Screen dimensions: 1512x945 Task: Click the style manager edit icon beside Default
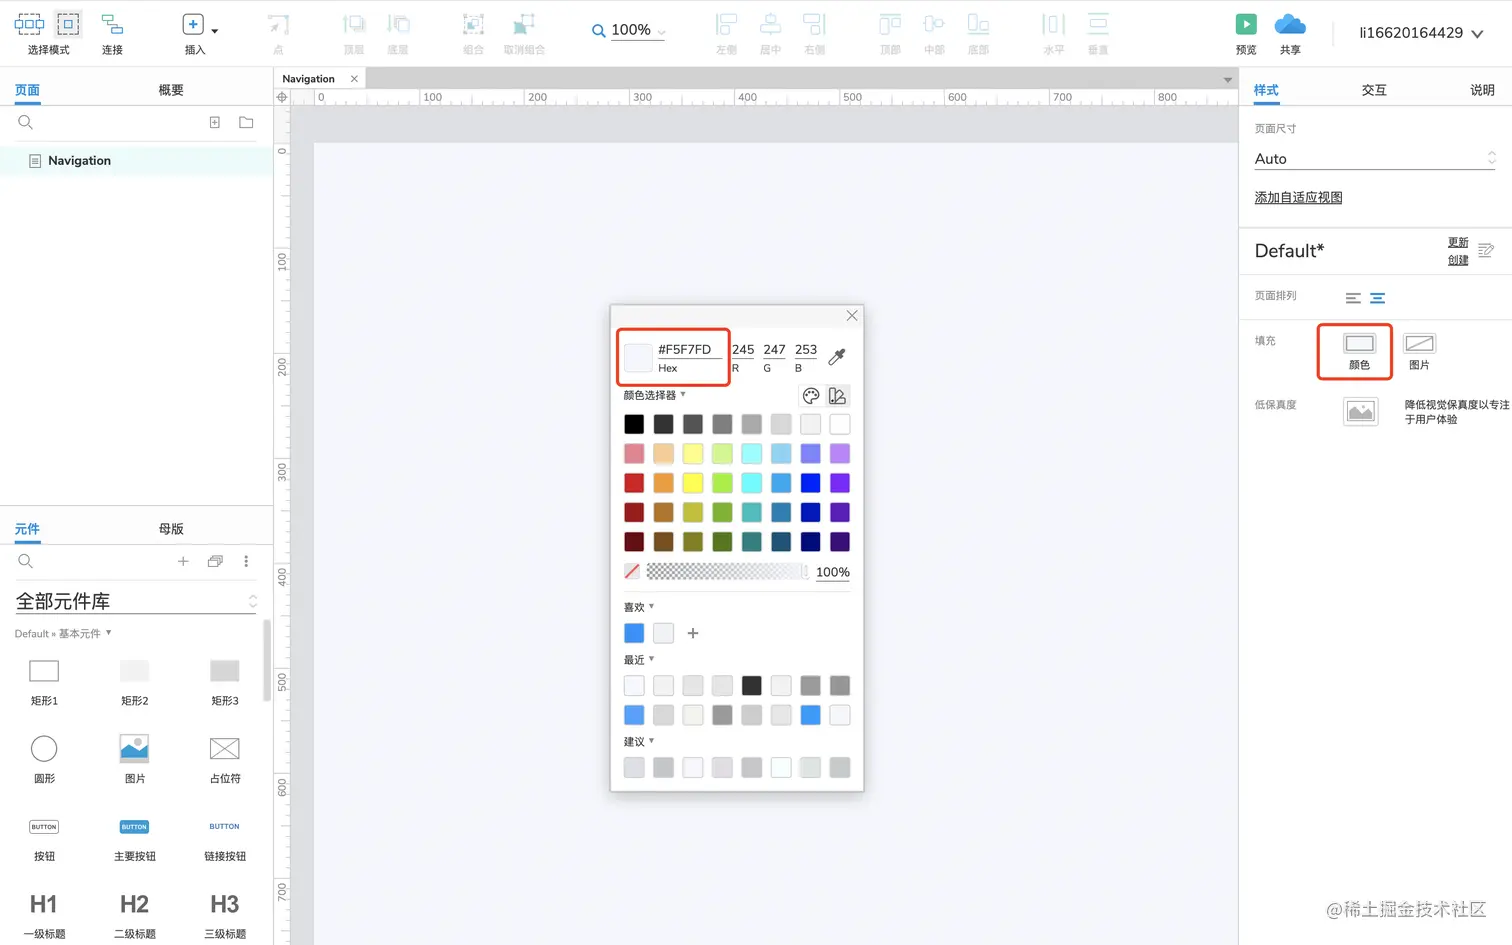pos(1486,250)
